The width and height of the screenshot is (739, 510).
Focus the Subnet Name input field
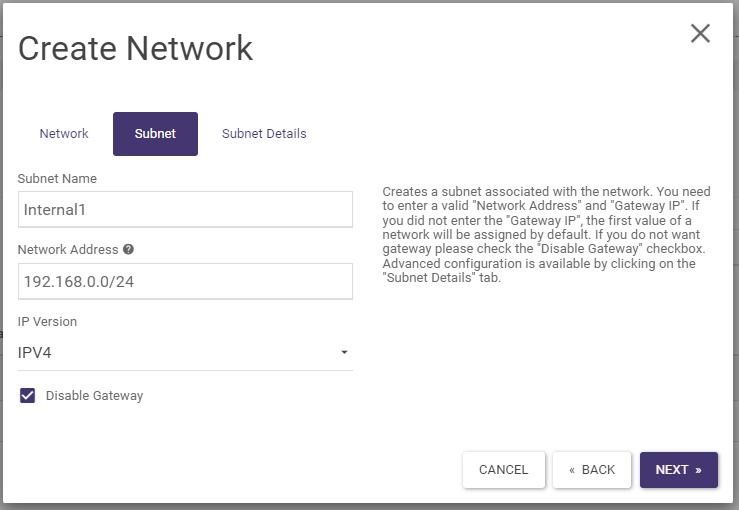tap(185, 210)
